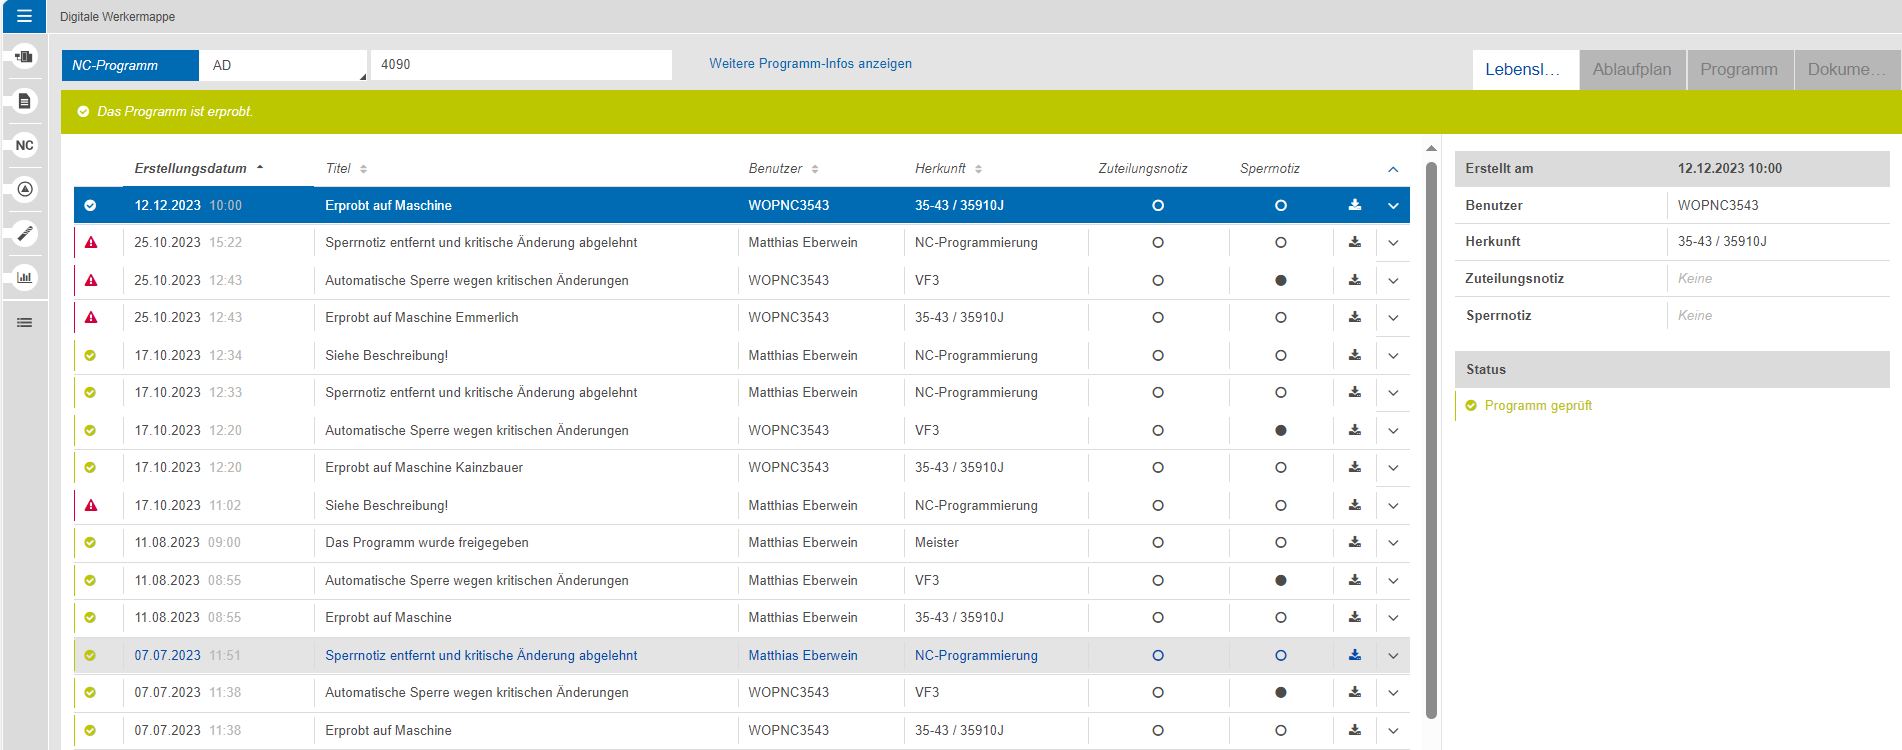Viewport: 1902px width, 750px height.
Task: Download the 25.10.2023 15:22 entry
Action: (x=1354, y=242)
